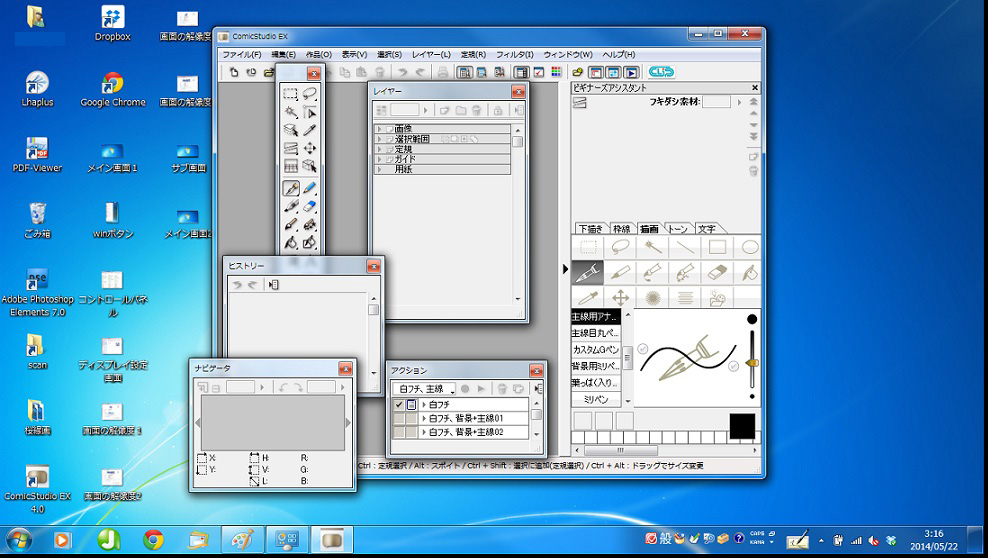Expand the 選択範囲 layer group
The width and height of the screenshot is (988, 558).
[379, 139]
